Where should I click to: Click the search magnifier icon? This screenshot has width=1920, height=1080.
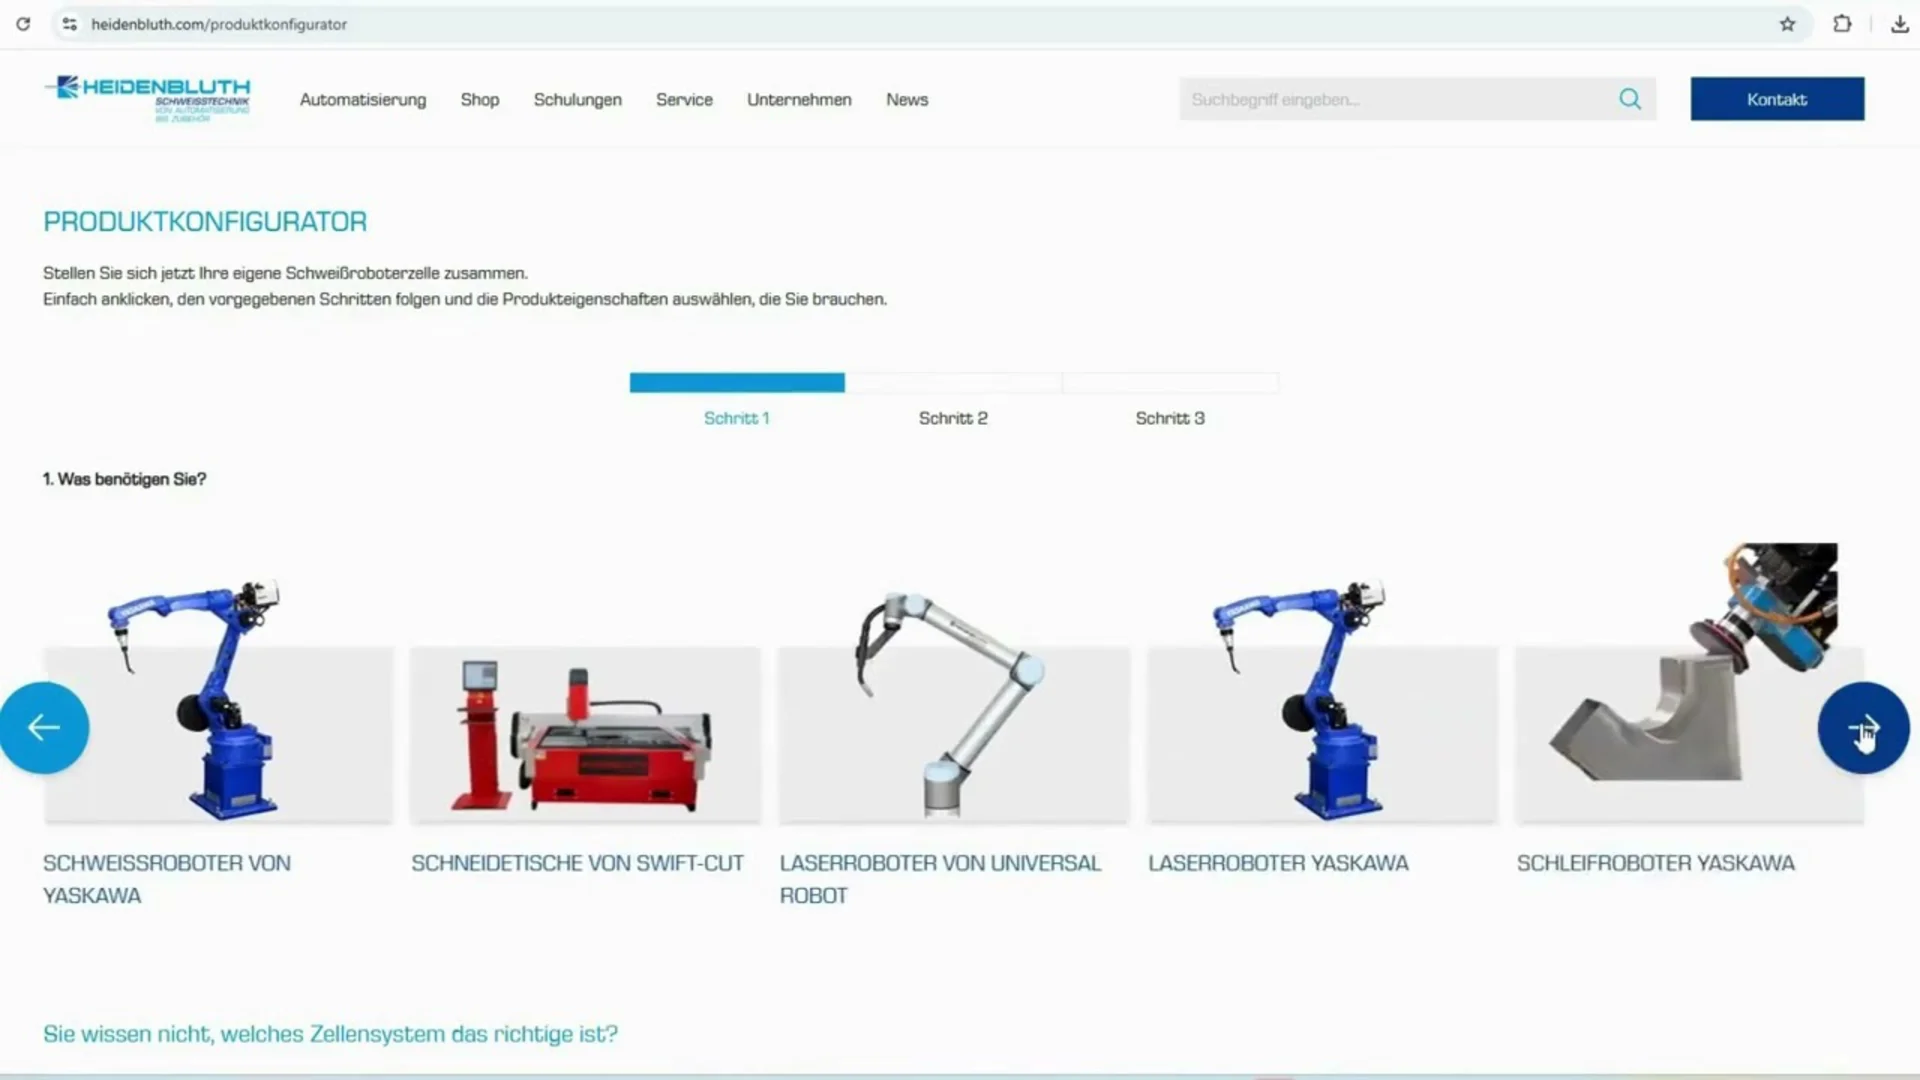(1630, 99)
